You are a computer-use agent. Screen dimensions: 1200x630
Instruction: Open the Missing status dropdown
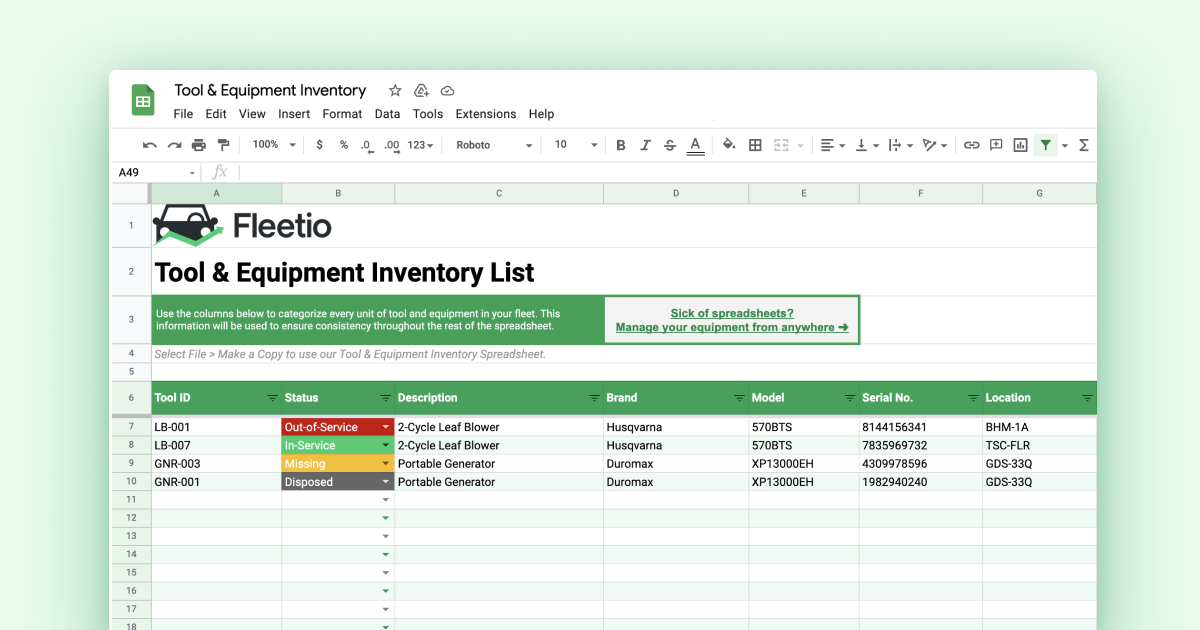pos(386,464)
